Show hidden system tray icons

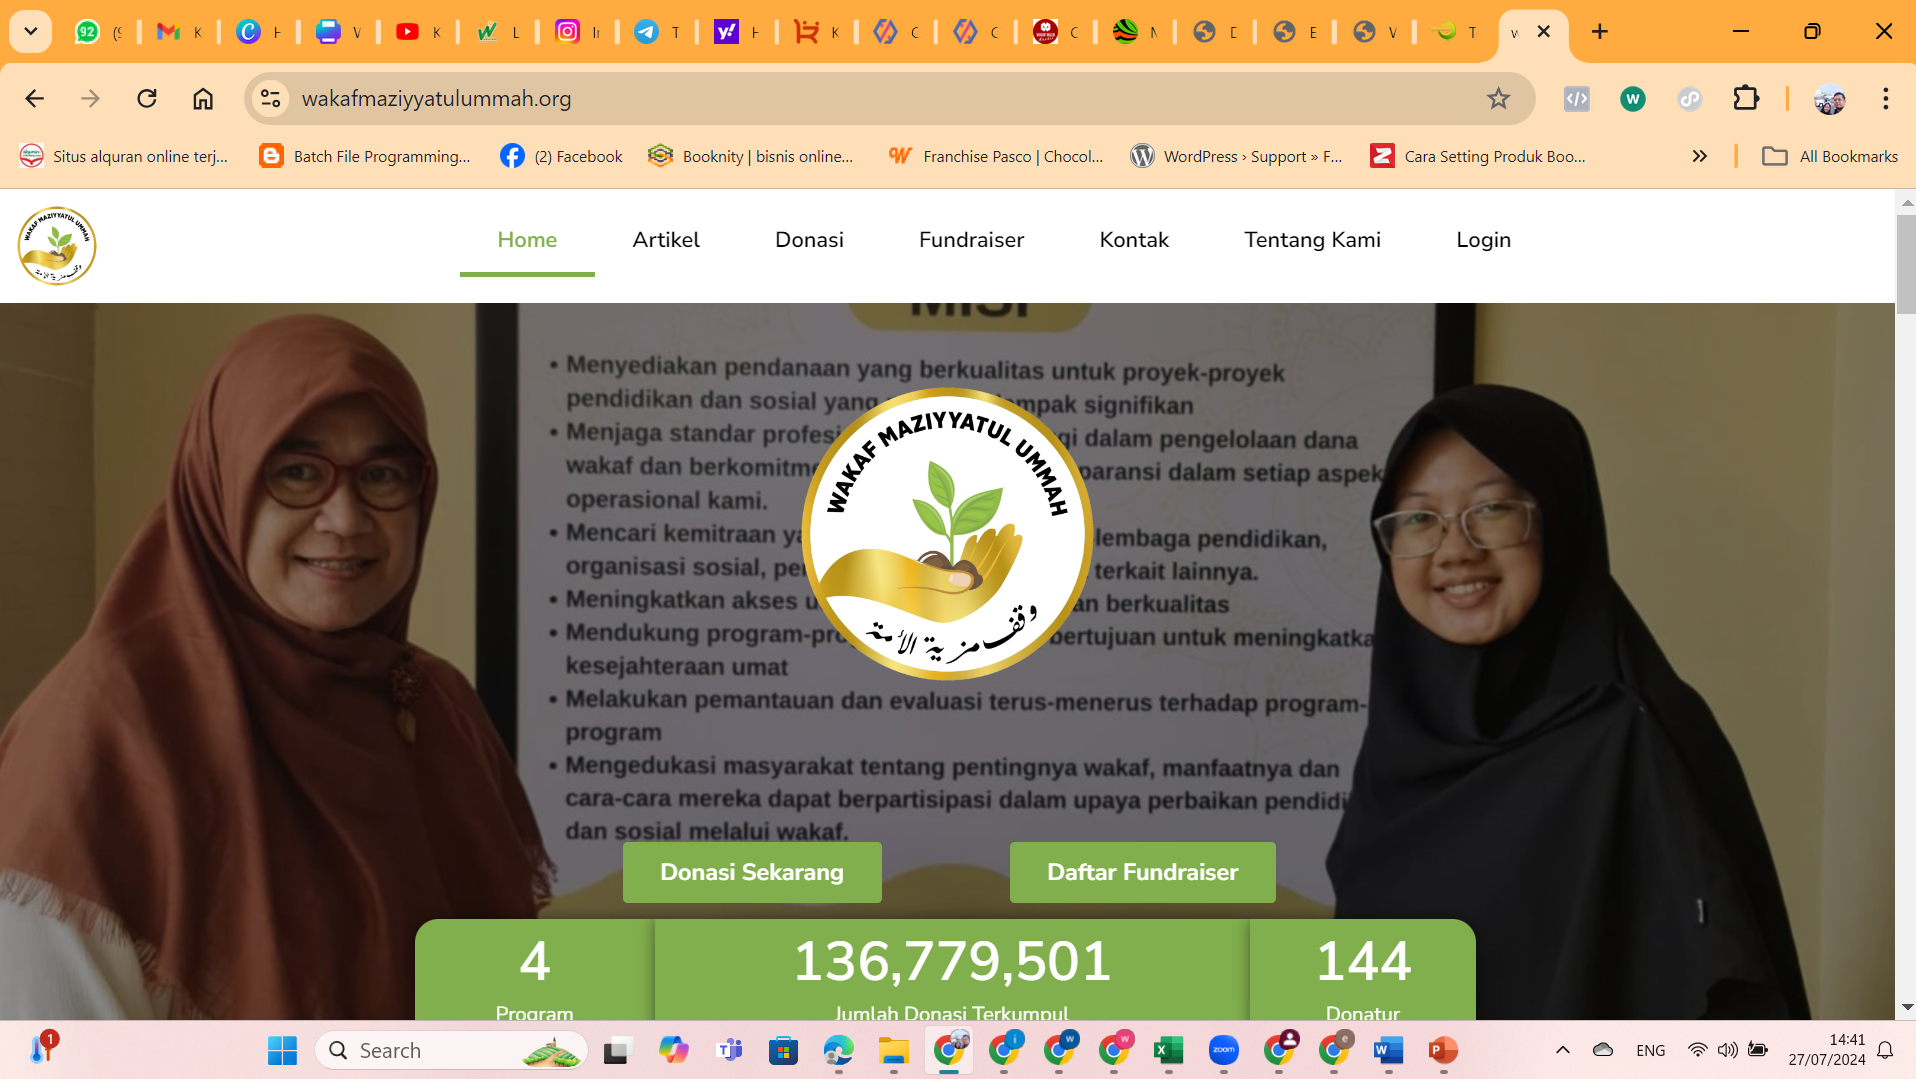tap(1562, 1050)
